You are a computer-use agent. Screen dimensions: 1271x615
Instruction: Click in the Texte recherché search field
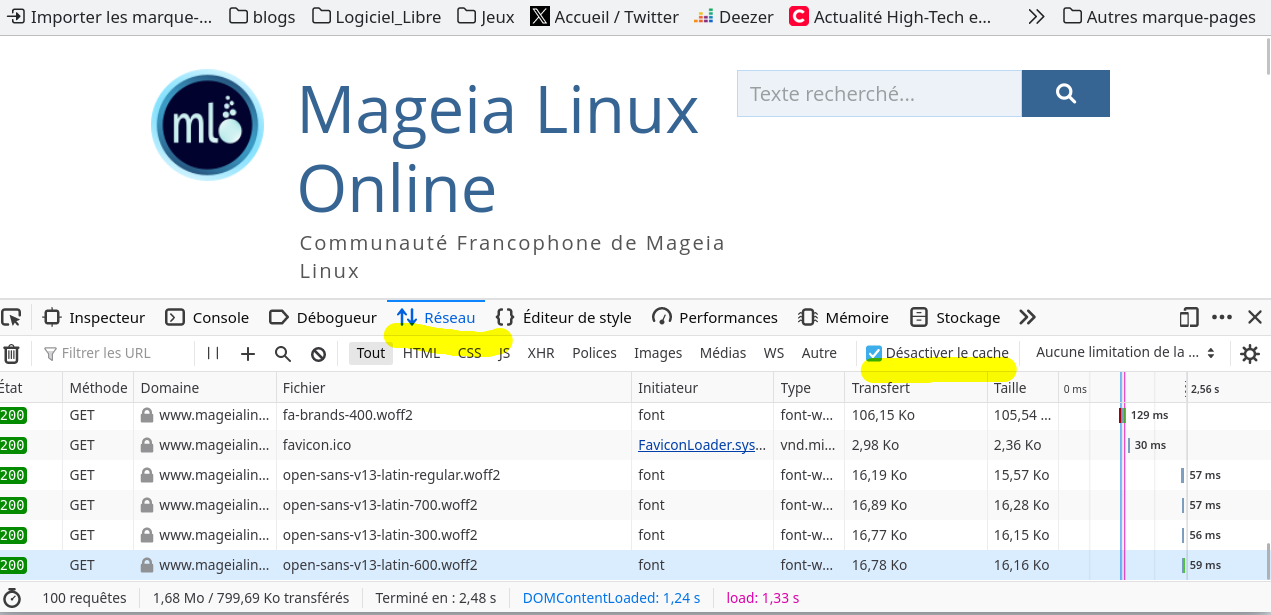point(879,94)
